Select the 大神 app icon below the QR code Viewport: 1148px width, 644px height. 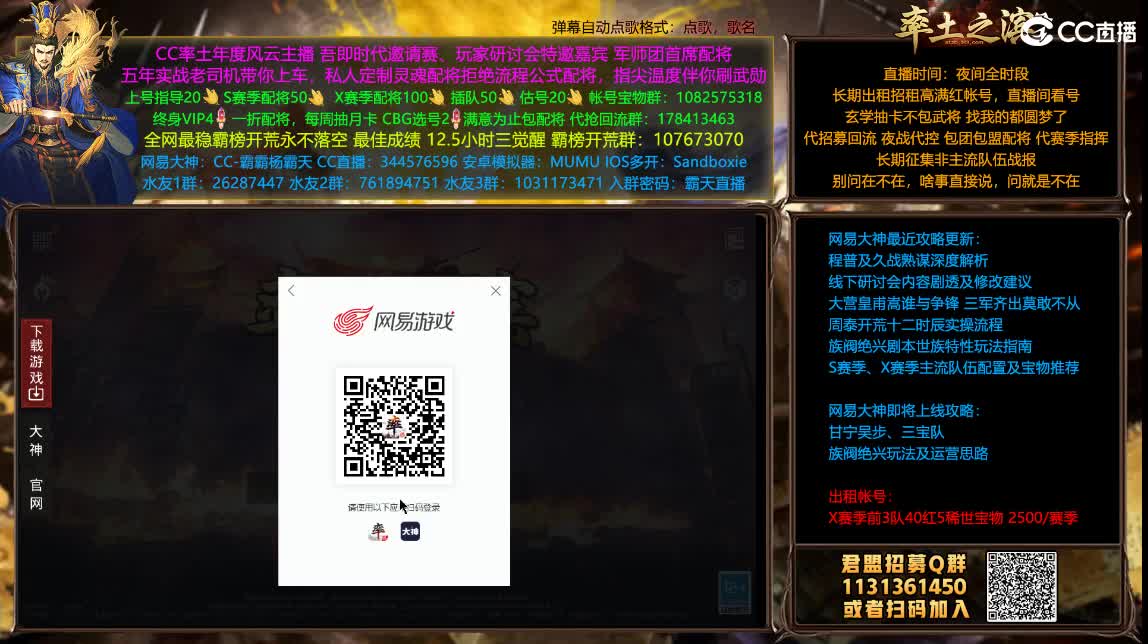click(x=410, y=531)
